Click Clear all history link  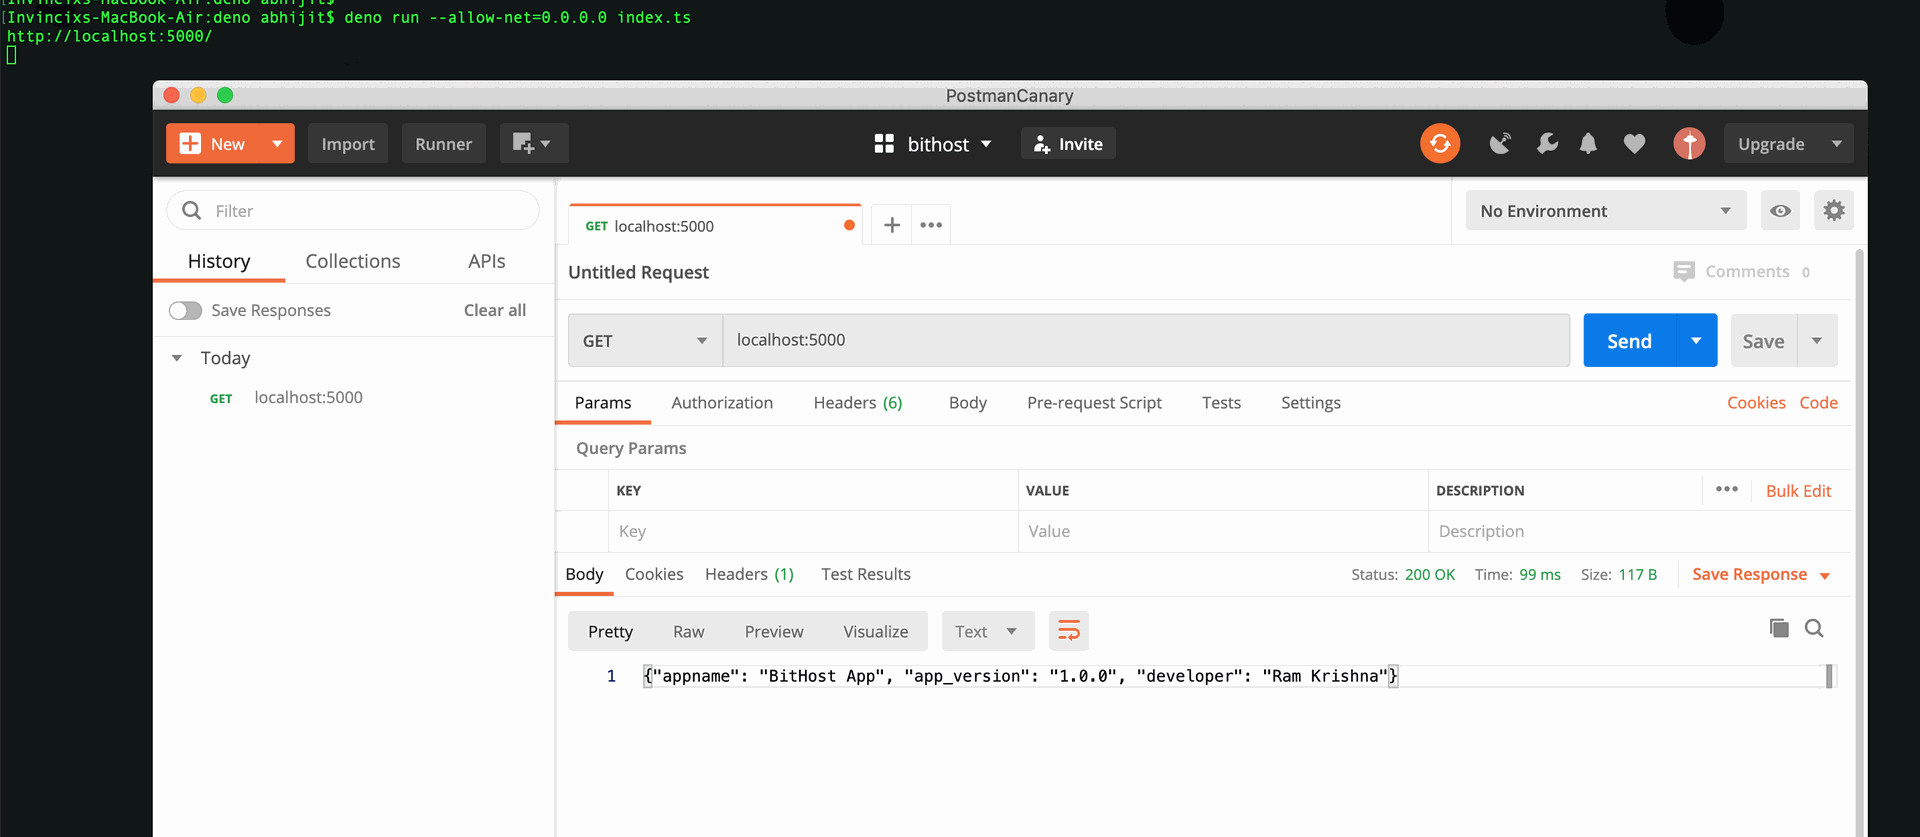pyautogui.click(x=495, y=310)
